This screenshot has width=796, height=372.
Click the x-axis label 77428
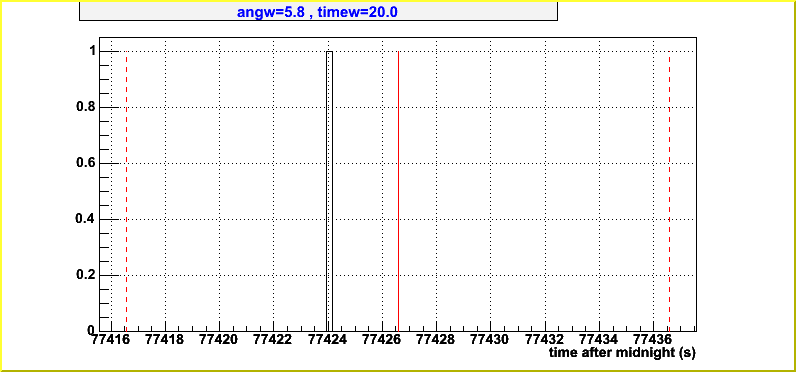437,339
